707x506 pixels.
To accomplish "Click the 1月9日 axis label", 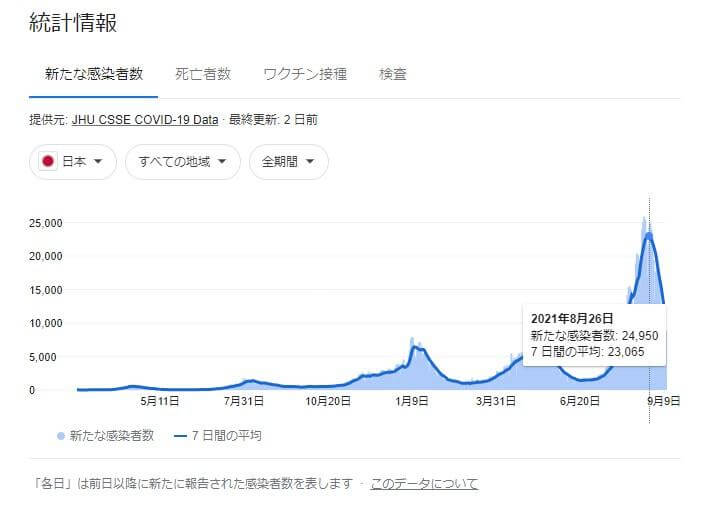I will [412, 401].
